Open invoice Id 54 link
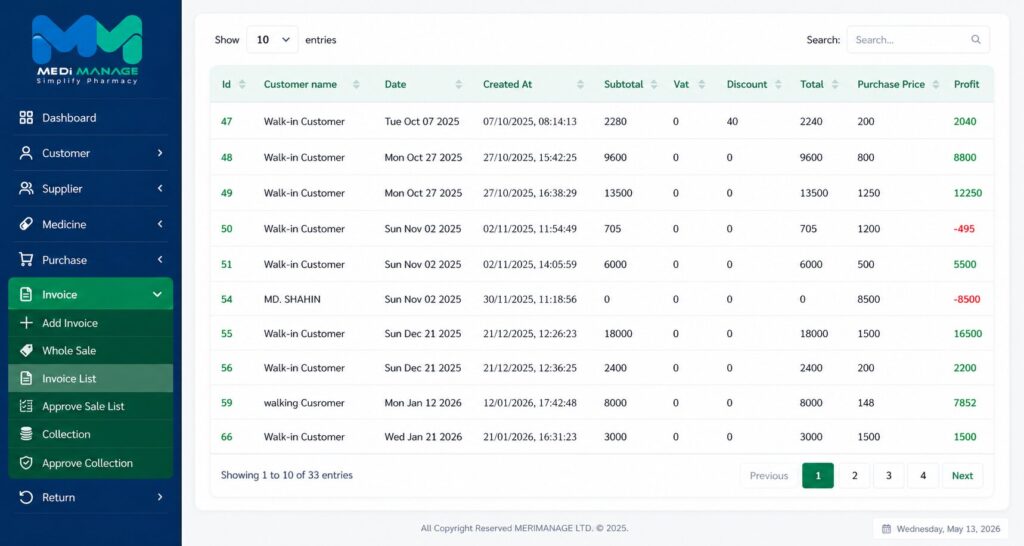 [227, 299]
